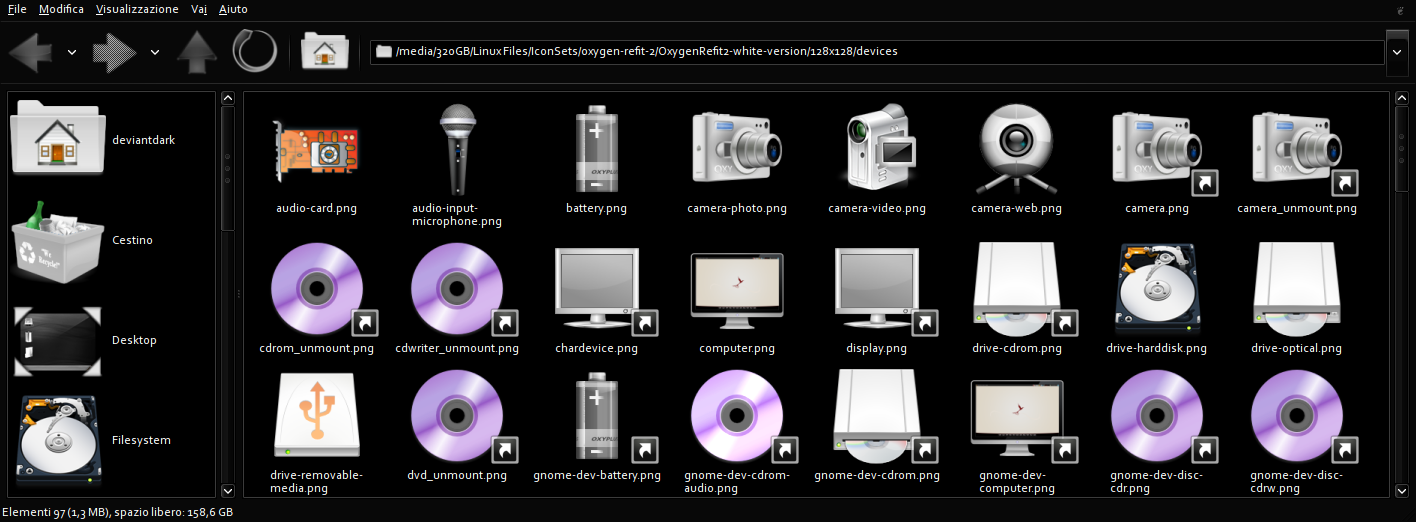Click sidebar scrollbar down arrow
This screenshot has width=1416, height=522.
[228, 490]
